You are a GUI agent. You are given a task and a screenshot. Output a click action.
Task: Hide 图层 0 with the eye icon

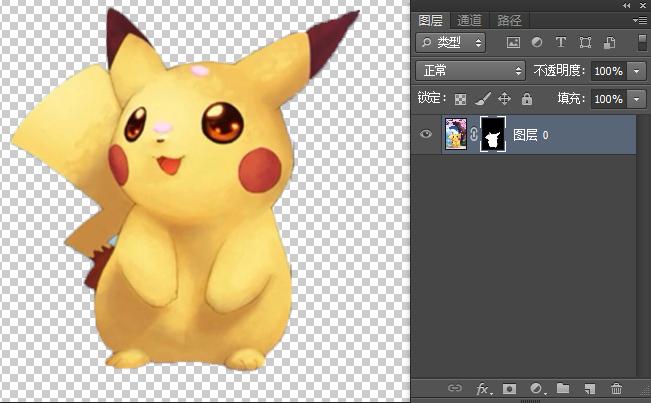[x=427, y=134]
